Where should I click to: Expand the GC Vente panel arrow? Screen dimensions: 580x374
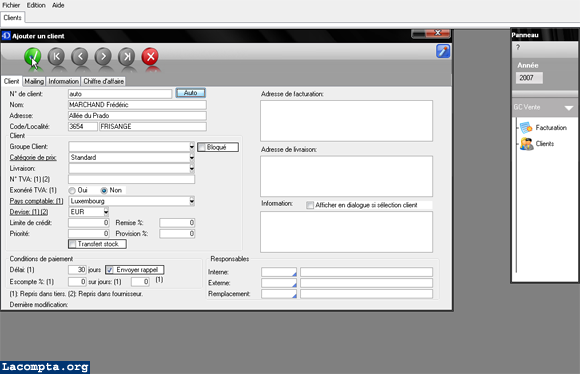click(x=569, y=108)
